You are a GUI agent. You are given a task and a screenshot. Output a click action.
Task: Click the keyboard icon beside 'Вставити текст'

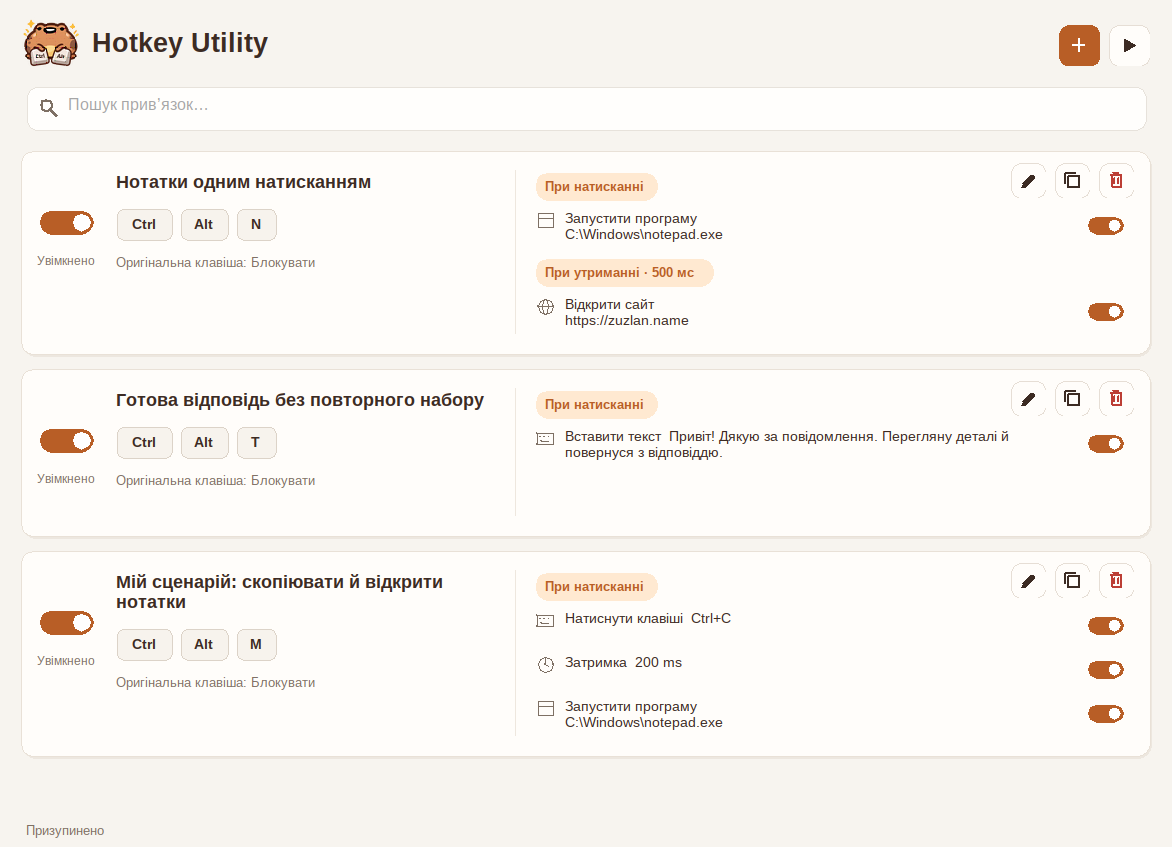pyautogui.click(x=546, y=439)
